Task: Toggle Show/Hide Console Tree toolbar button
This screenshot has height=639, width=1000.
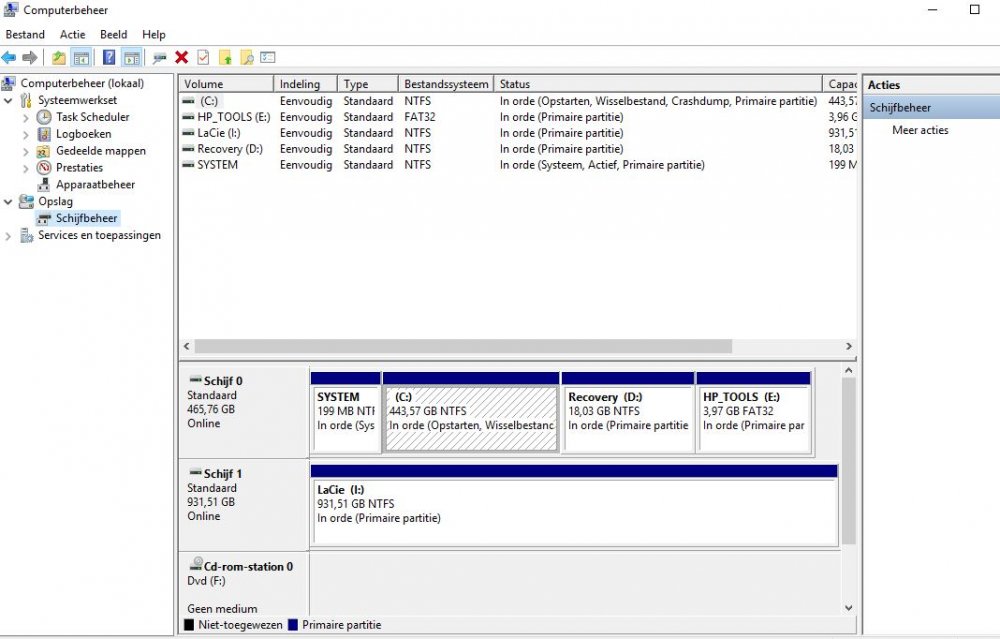Action: tap(82, 58)
